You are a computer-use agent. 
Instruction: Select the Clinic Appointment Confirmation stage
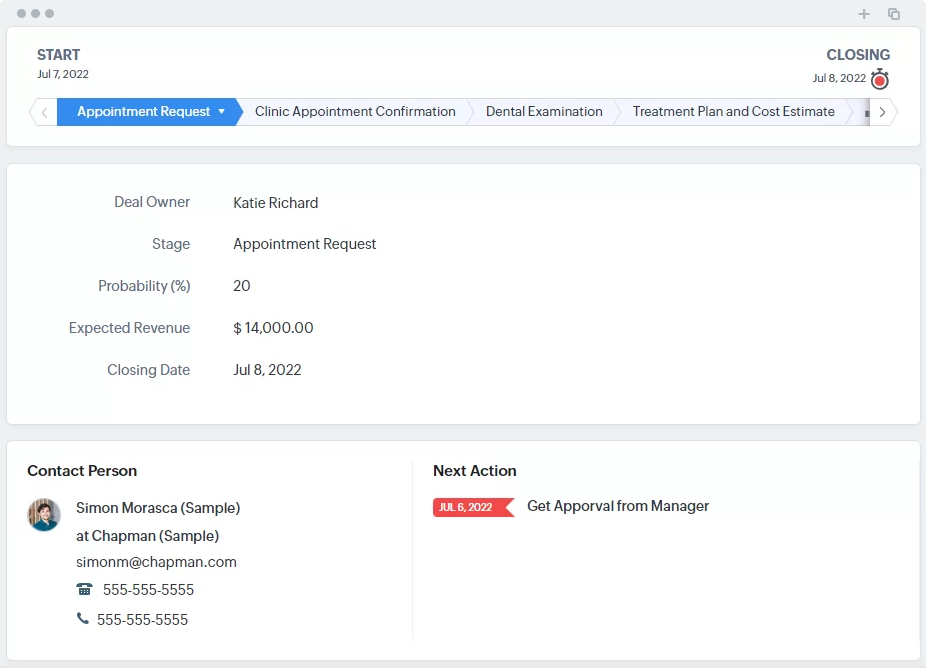pos(355,112)
